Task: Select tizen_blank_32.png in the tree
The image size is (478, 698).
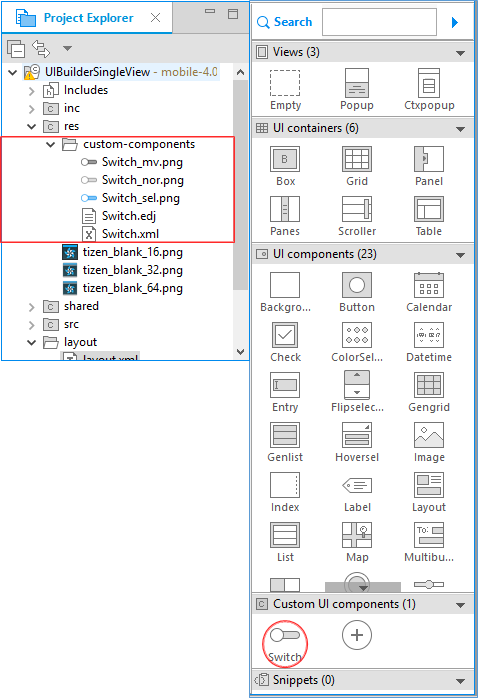Action: pyautogui.click(x=122, y=270)
